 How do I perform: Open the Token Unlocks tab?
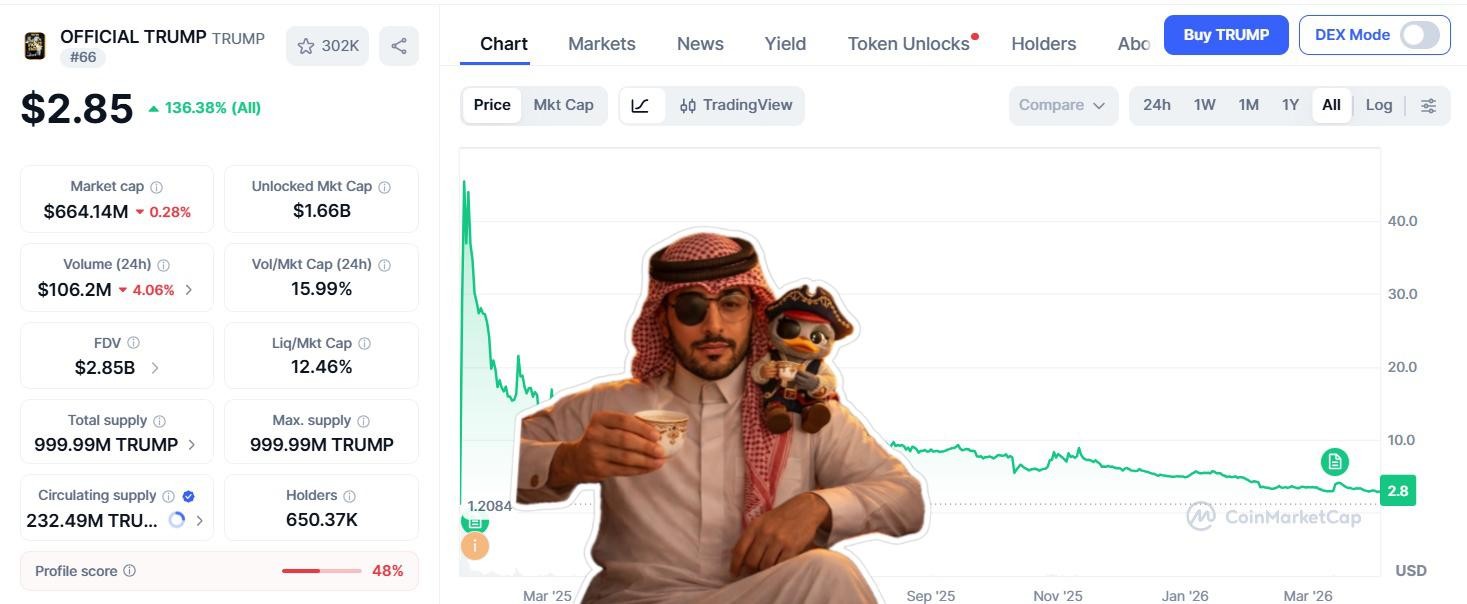908,44
